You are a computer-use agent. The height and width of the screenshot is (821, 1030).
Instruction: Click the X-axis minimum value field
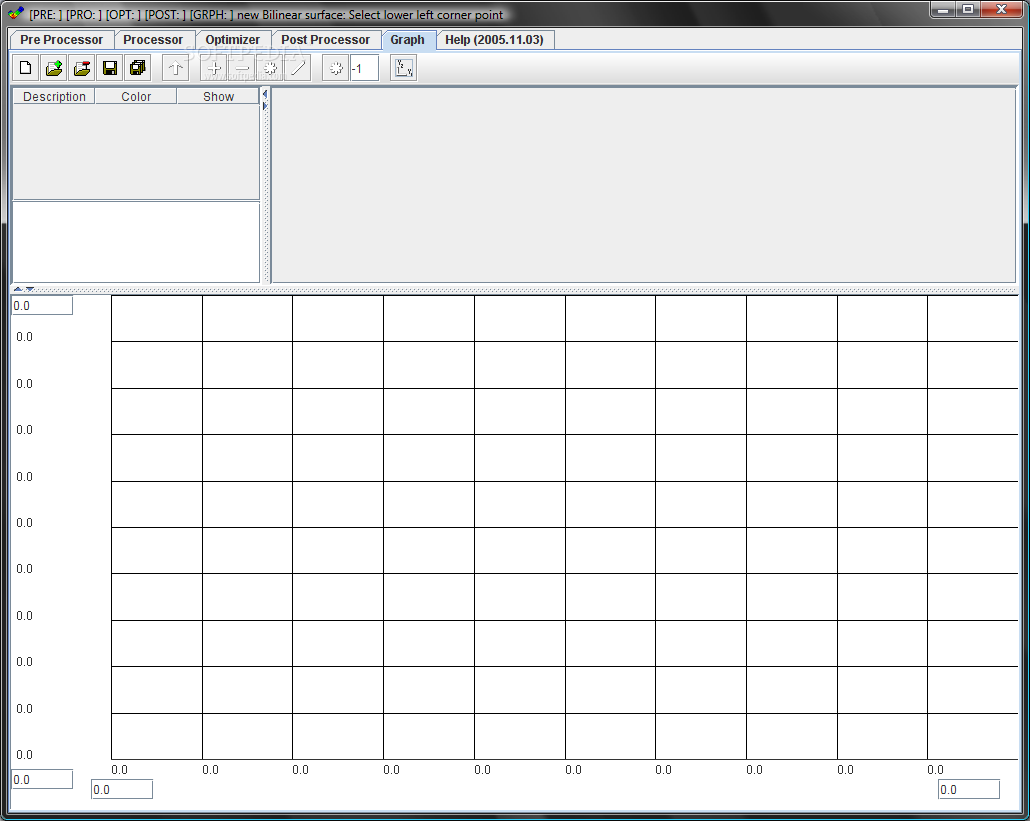122,789
